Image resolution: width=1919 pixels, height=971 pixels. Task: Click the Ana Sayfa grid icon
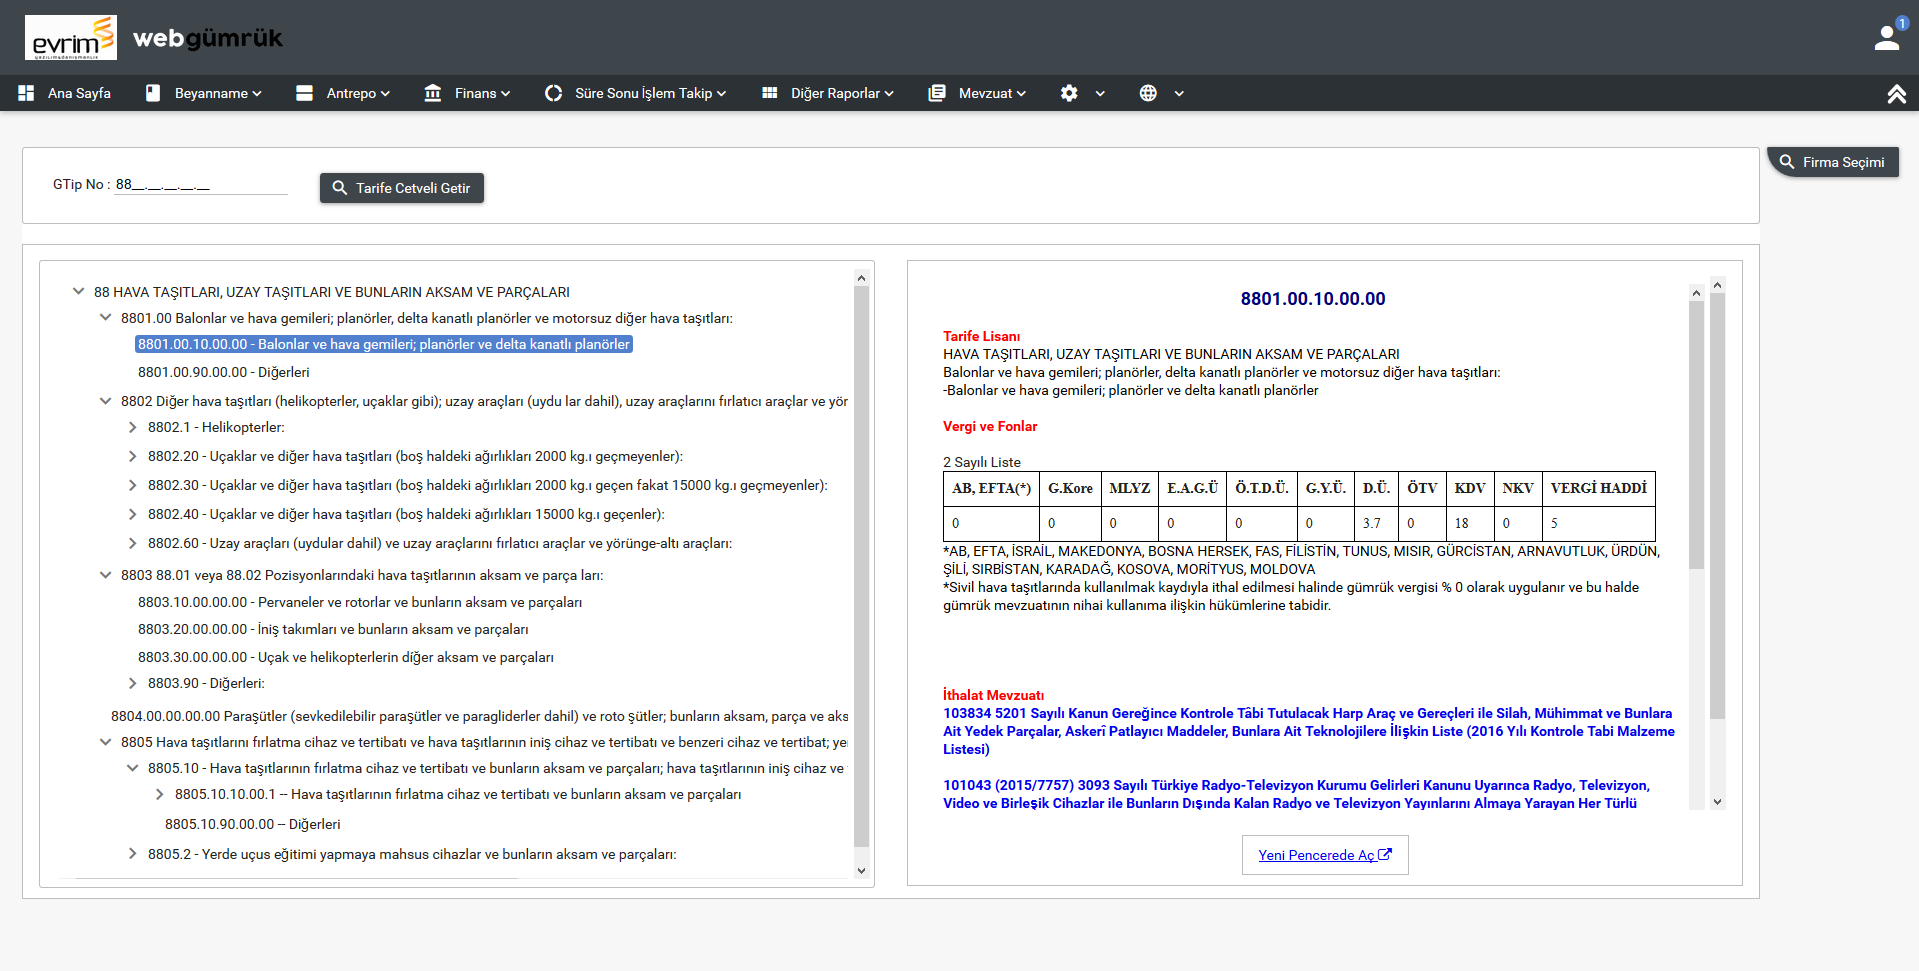(x=26, y=93)
